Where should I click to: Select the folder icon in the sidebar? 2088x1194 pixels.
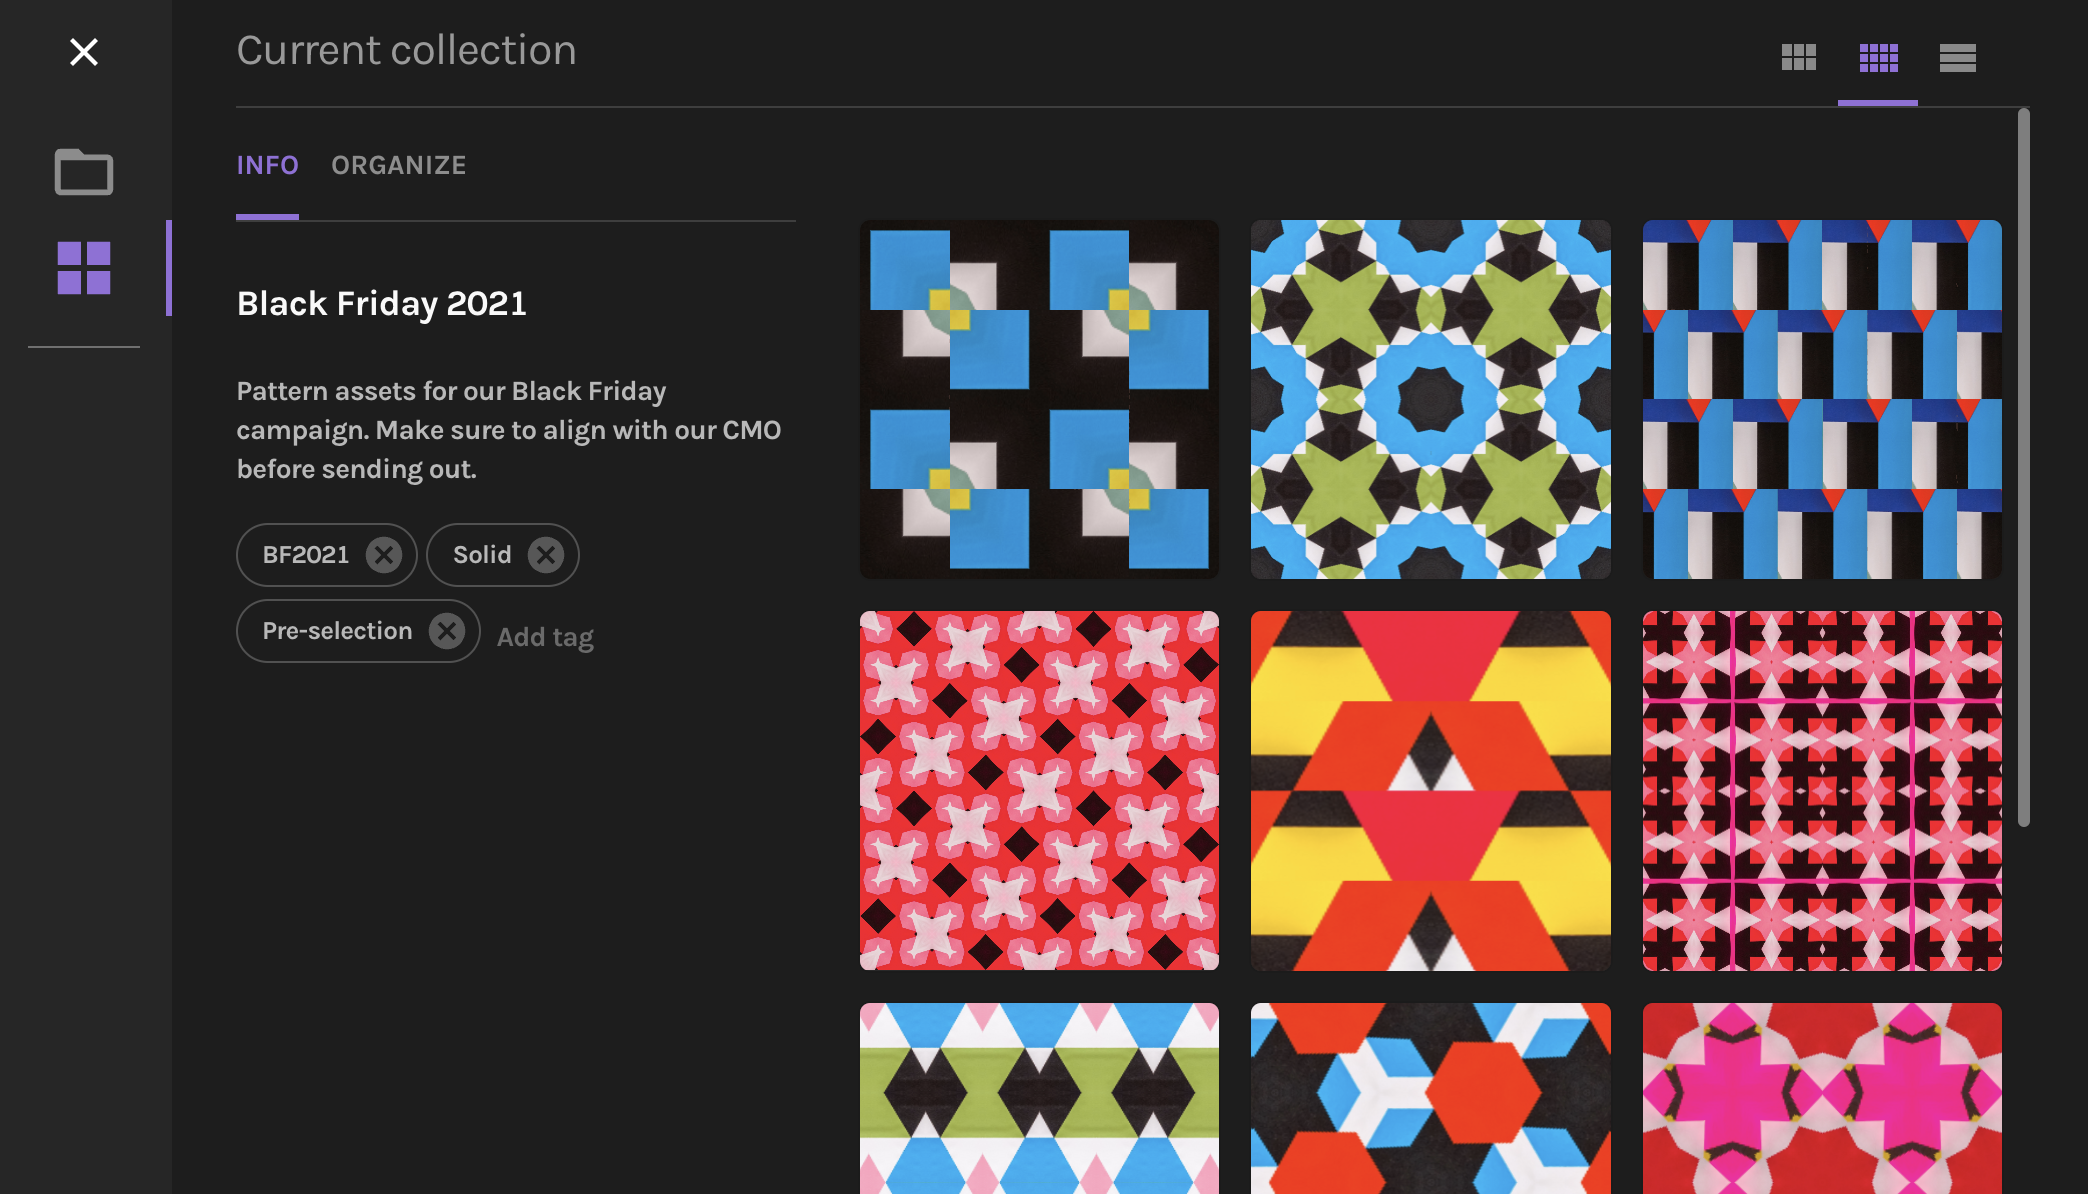(x=85, y=172)
